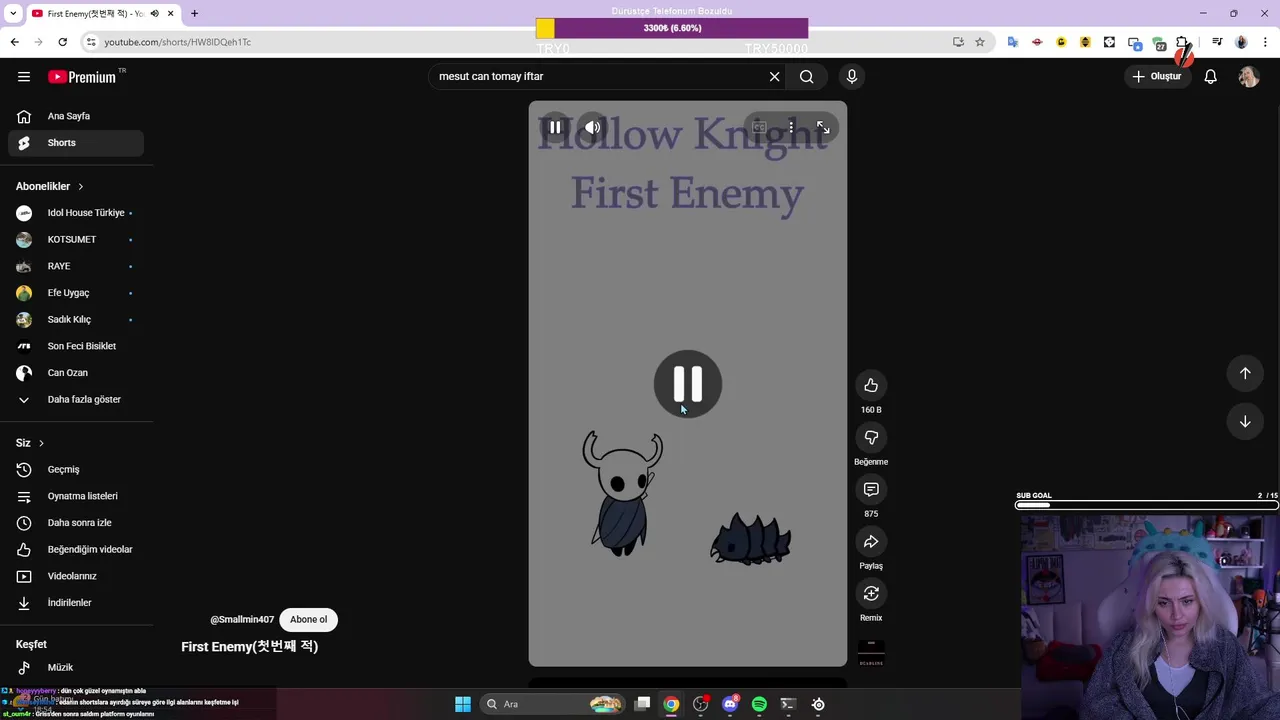This screenshot has width=1280, height=720.
Task: Open the Sadık Kılıç channel
Action: point(76,320)
